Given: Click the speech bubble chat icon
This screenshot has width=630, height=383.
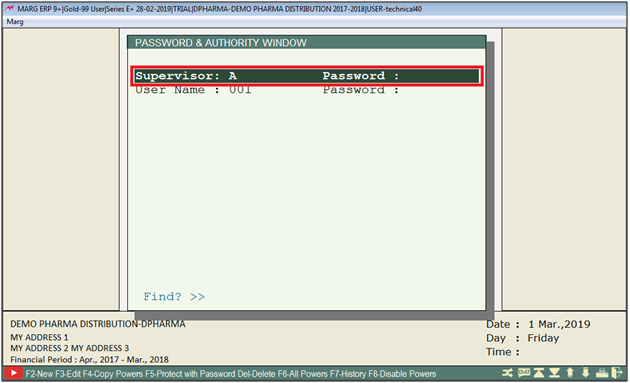Looking at the screenshot, I should pyautogui.click(x=524, y=373).
